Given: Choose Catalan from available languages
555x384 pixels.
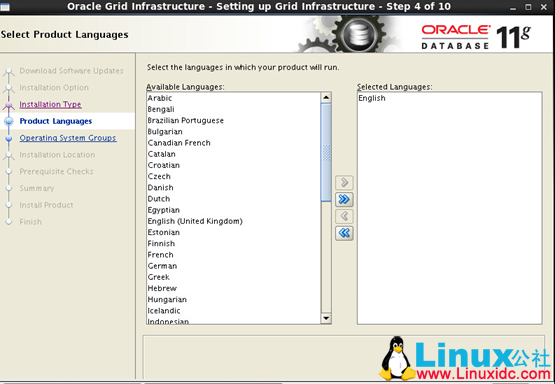Looking at the screenshot, I should point(234,154).
